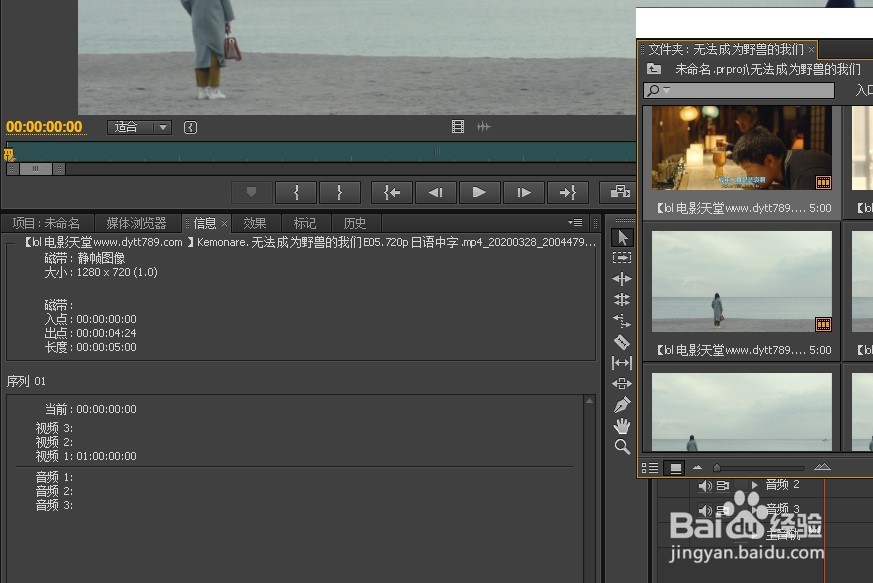Viewport: 873px width, 583px height.
Task: Click filmstrip badge on night bar thumbnail
Action: click(x=823, y=182)
